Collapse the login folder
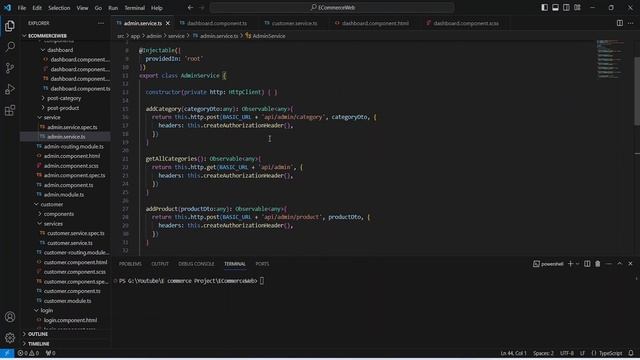Image resolution: width=640 pixels, height=360 pixels. click(x=47, y=310)
